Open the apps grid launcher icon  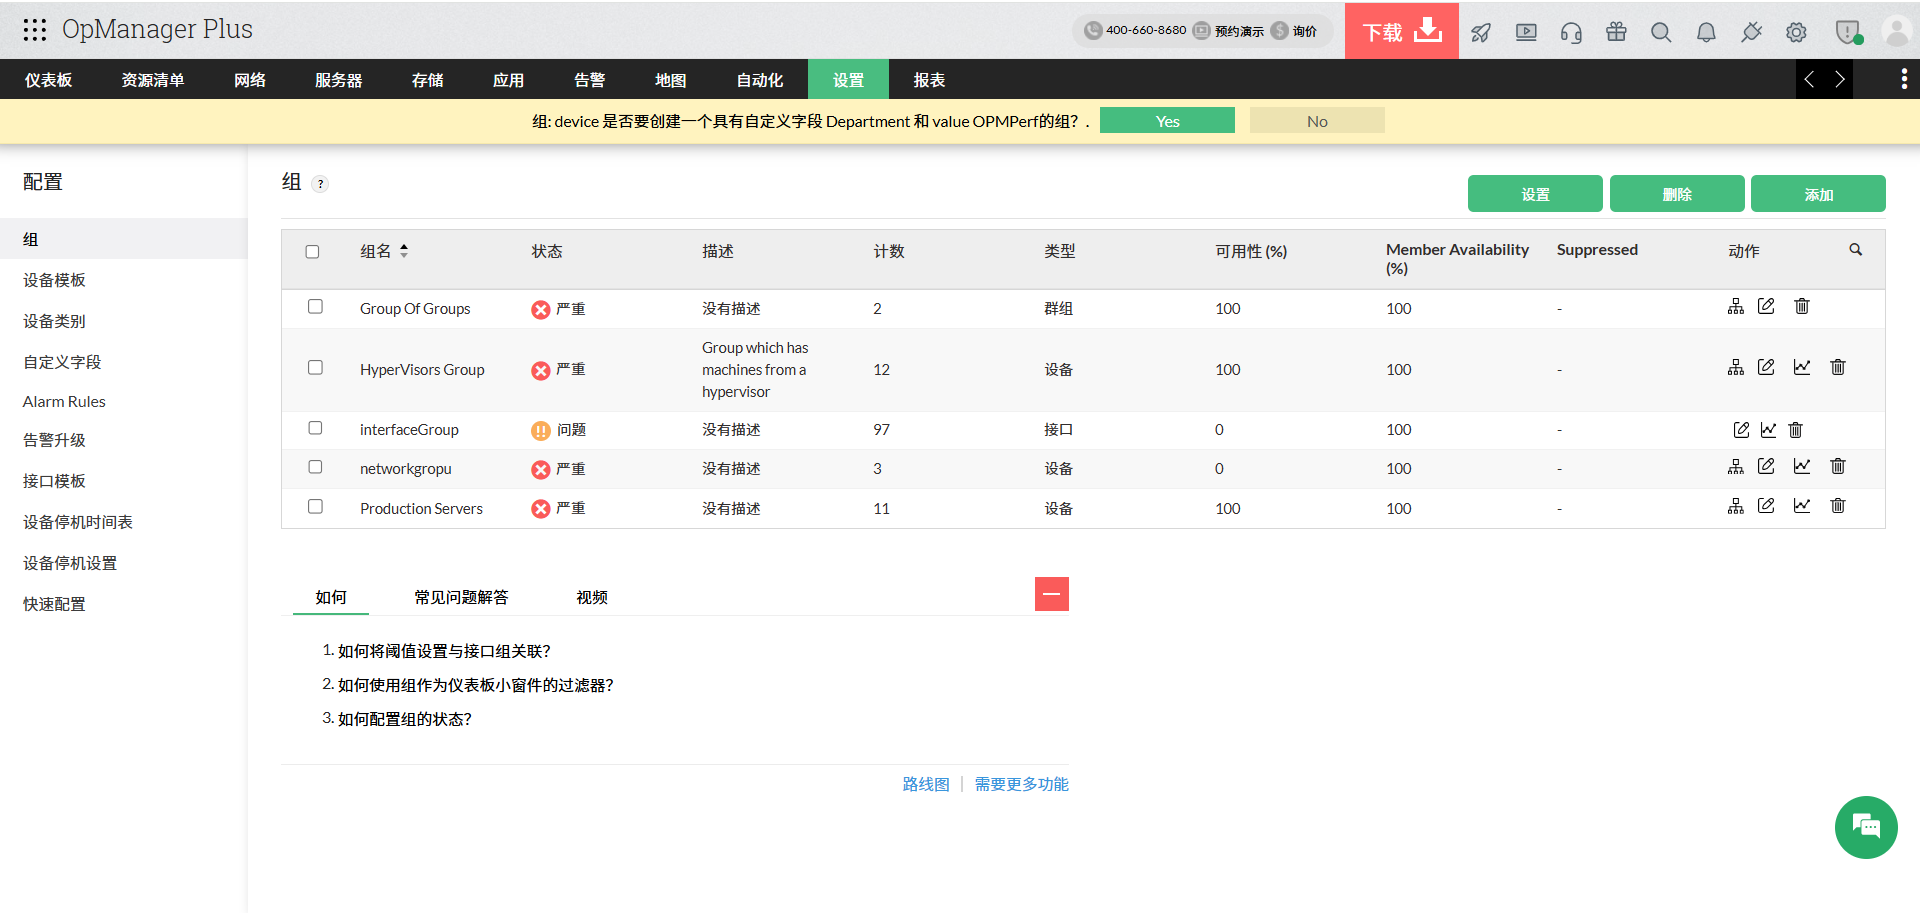click(35, 30)
